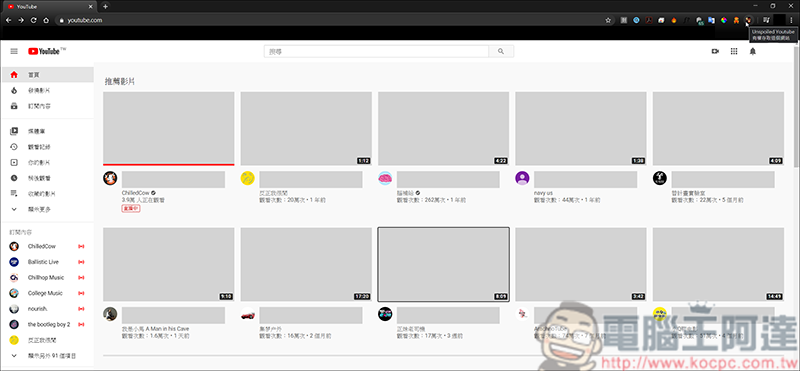The width and height of the screenshot is (800, 371).
Task: Open the highlighted 8:09 video thumbnail
Action: tap(443, 264)
